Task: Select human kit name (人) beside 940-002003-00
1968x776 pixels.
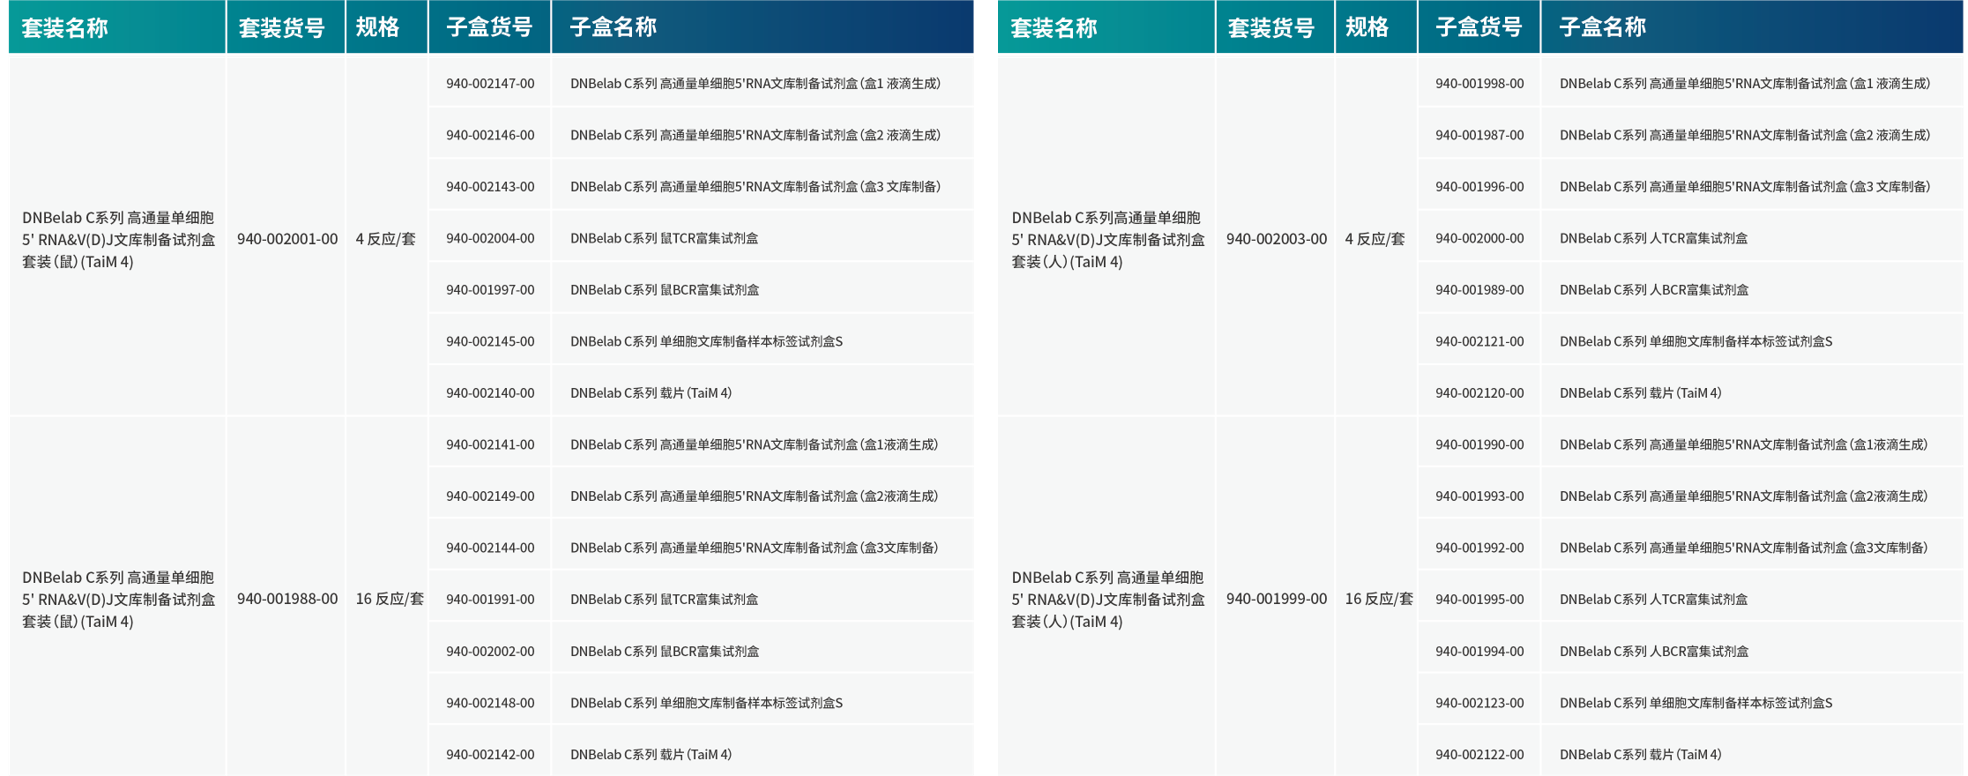Action: [1108, 240]
